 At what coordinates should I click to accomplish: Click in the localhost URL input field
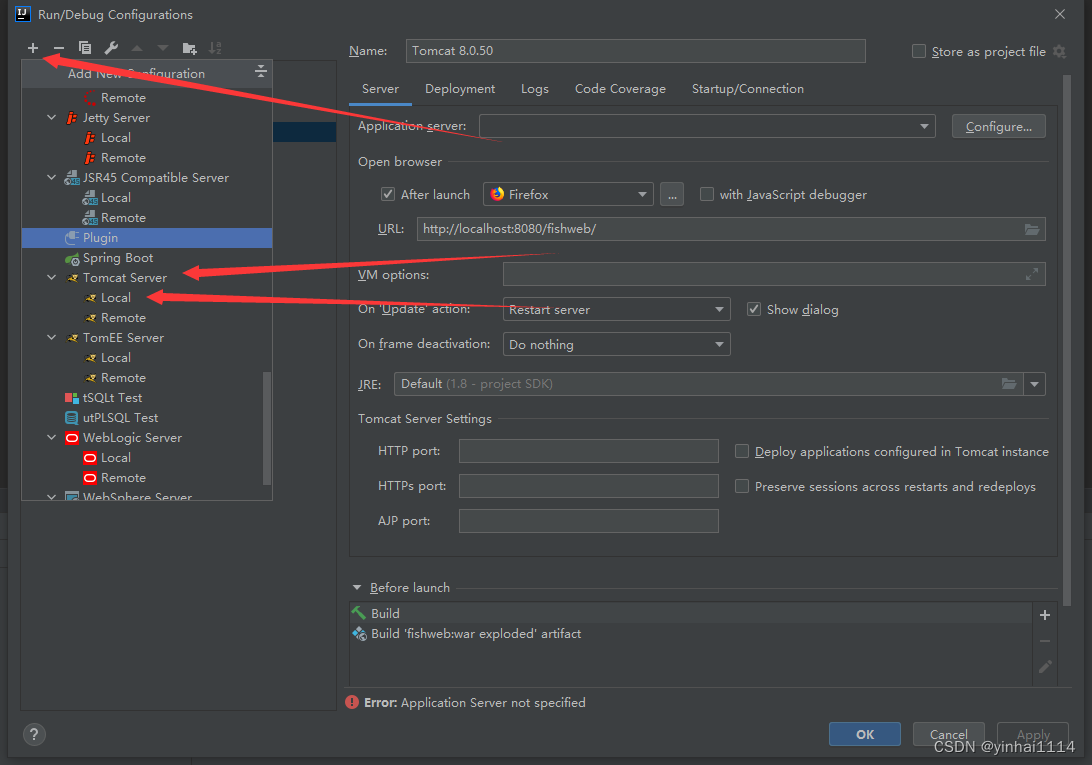[731, 229]
